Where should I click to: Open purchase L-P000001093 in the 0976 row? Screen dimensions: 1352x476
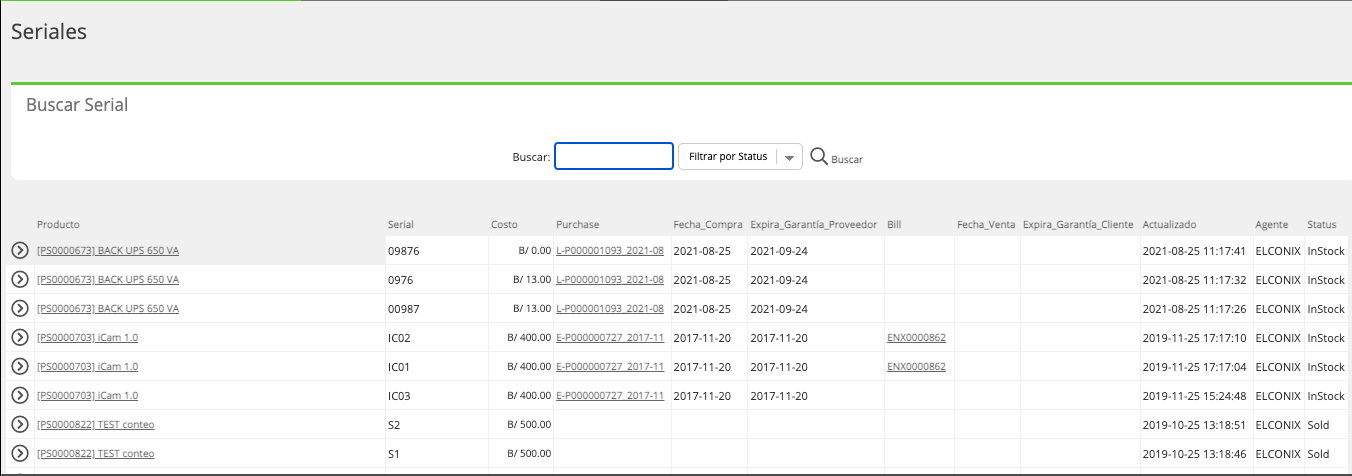point(610,280)
